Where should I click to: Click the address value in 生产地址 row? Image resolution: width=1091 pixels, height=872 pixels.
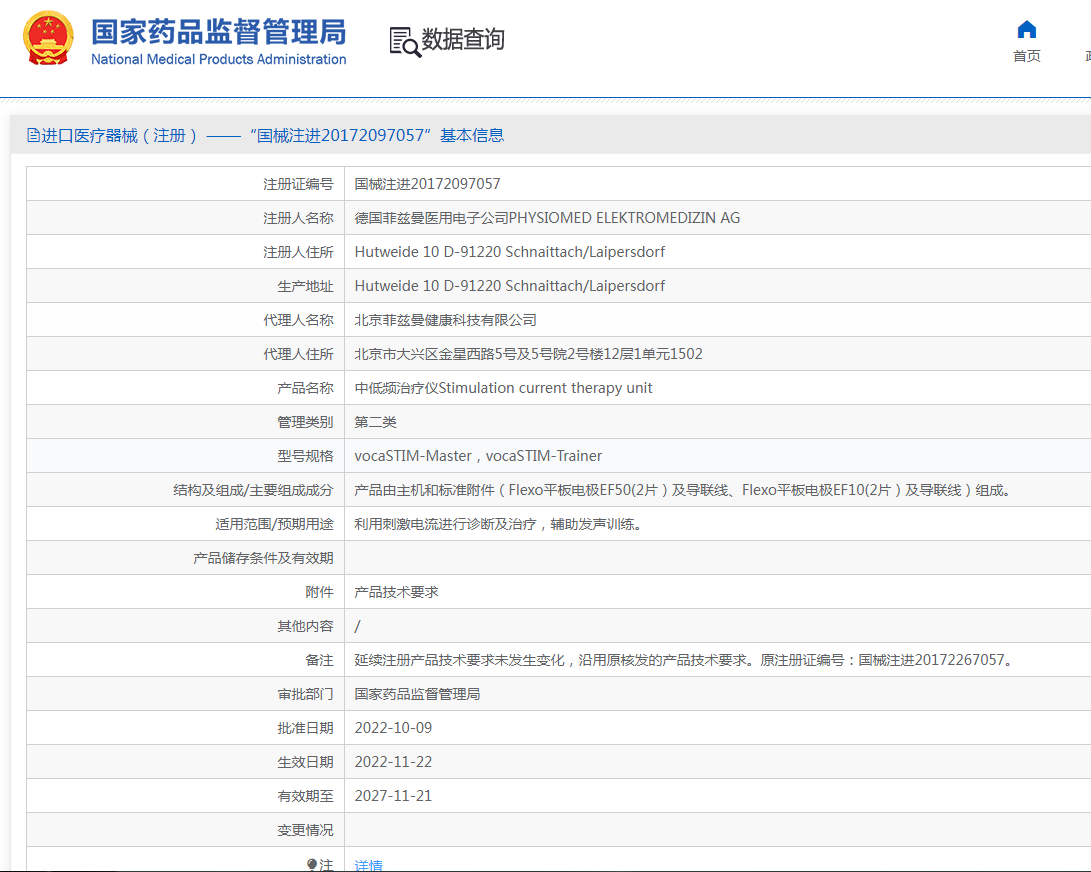tap(509, 286)
